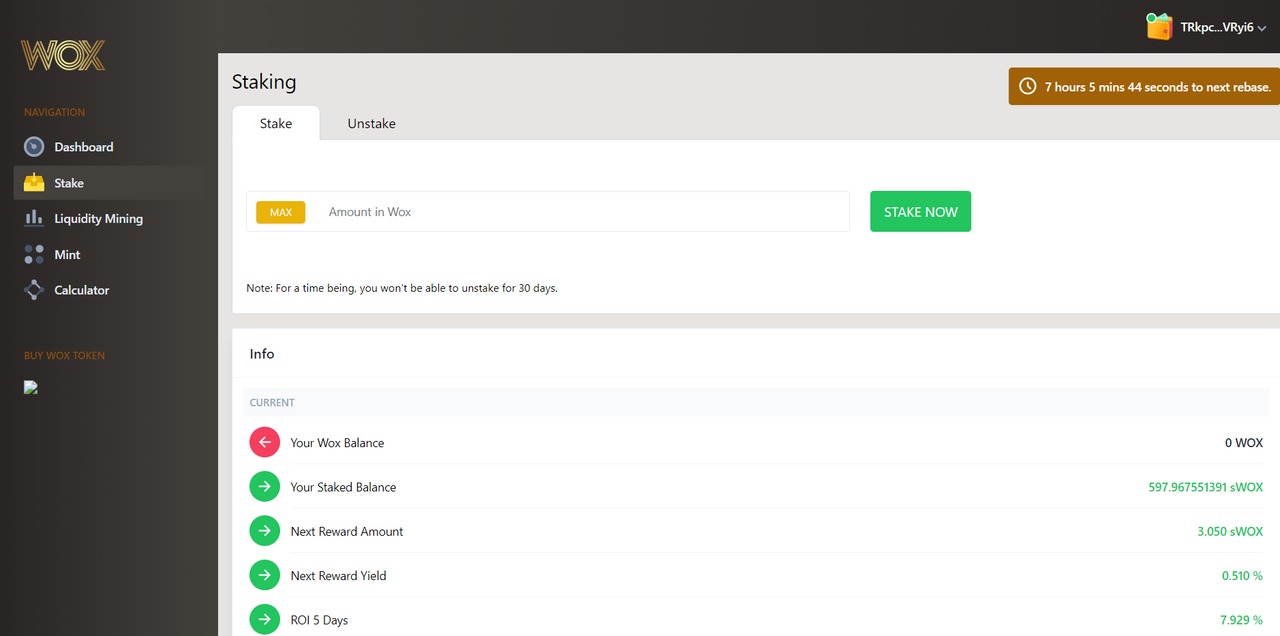The height and width of the screenshot is (636, 1280).
Task: Click the Next Reward Yield label
Action: point(338,576)
